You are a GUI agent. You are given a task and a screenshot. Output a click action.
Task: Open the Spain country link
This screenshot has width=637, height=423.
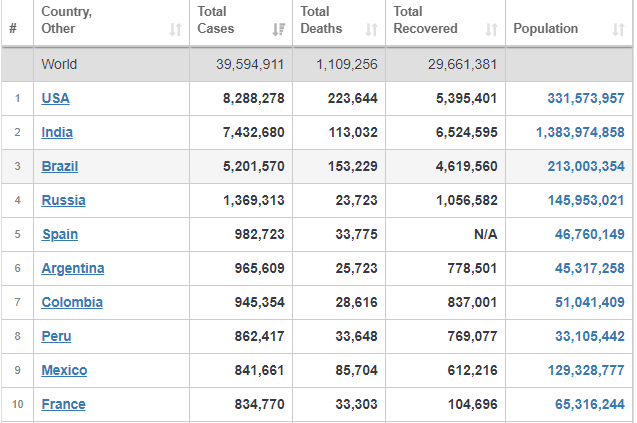(x=60, y=234)
